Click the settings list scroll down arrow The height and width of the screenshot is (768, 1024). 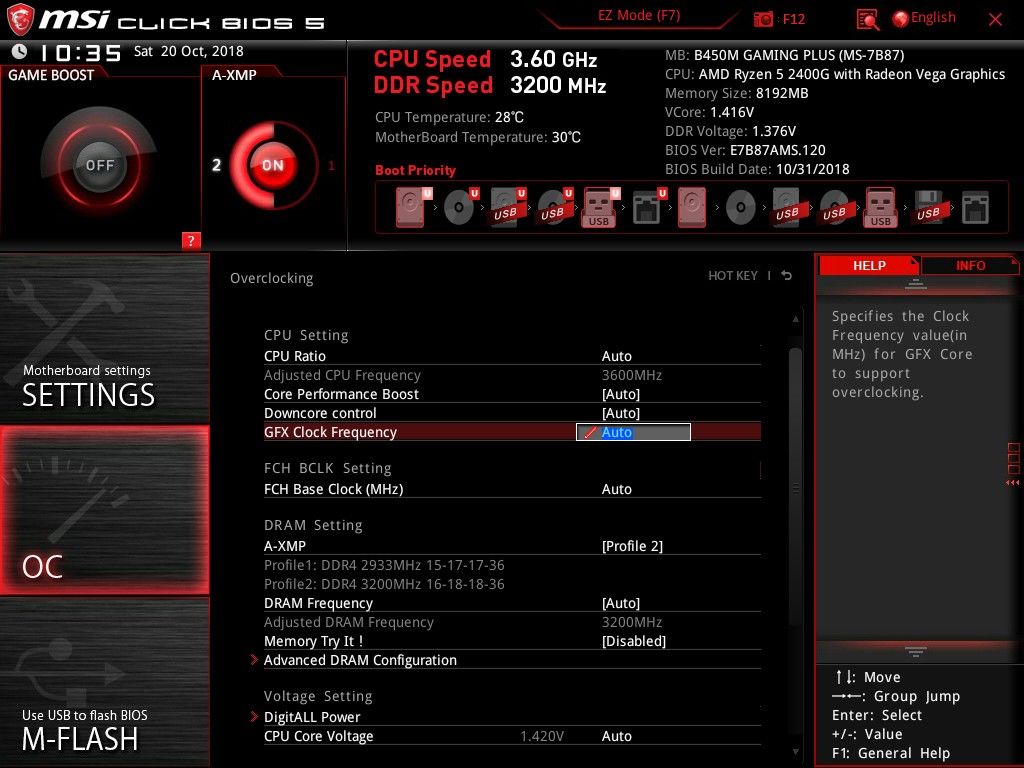click(795, 752)
